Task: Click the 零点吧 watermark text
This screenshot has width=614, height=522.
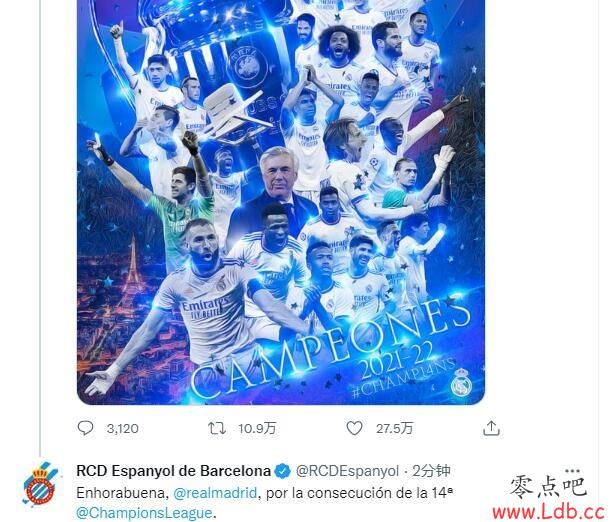Action: point(548,487)
